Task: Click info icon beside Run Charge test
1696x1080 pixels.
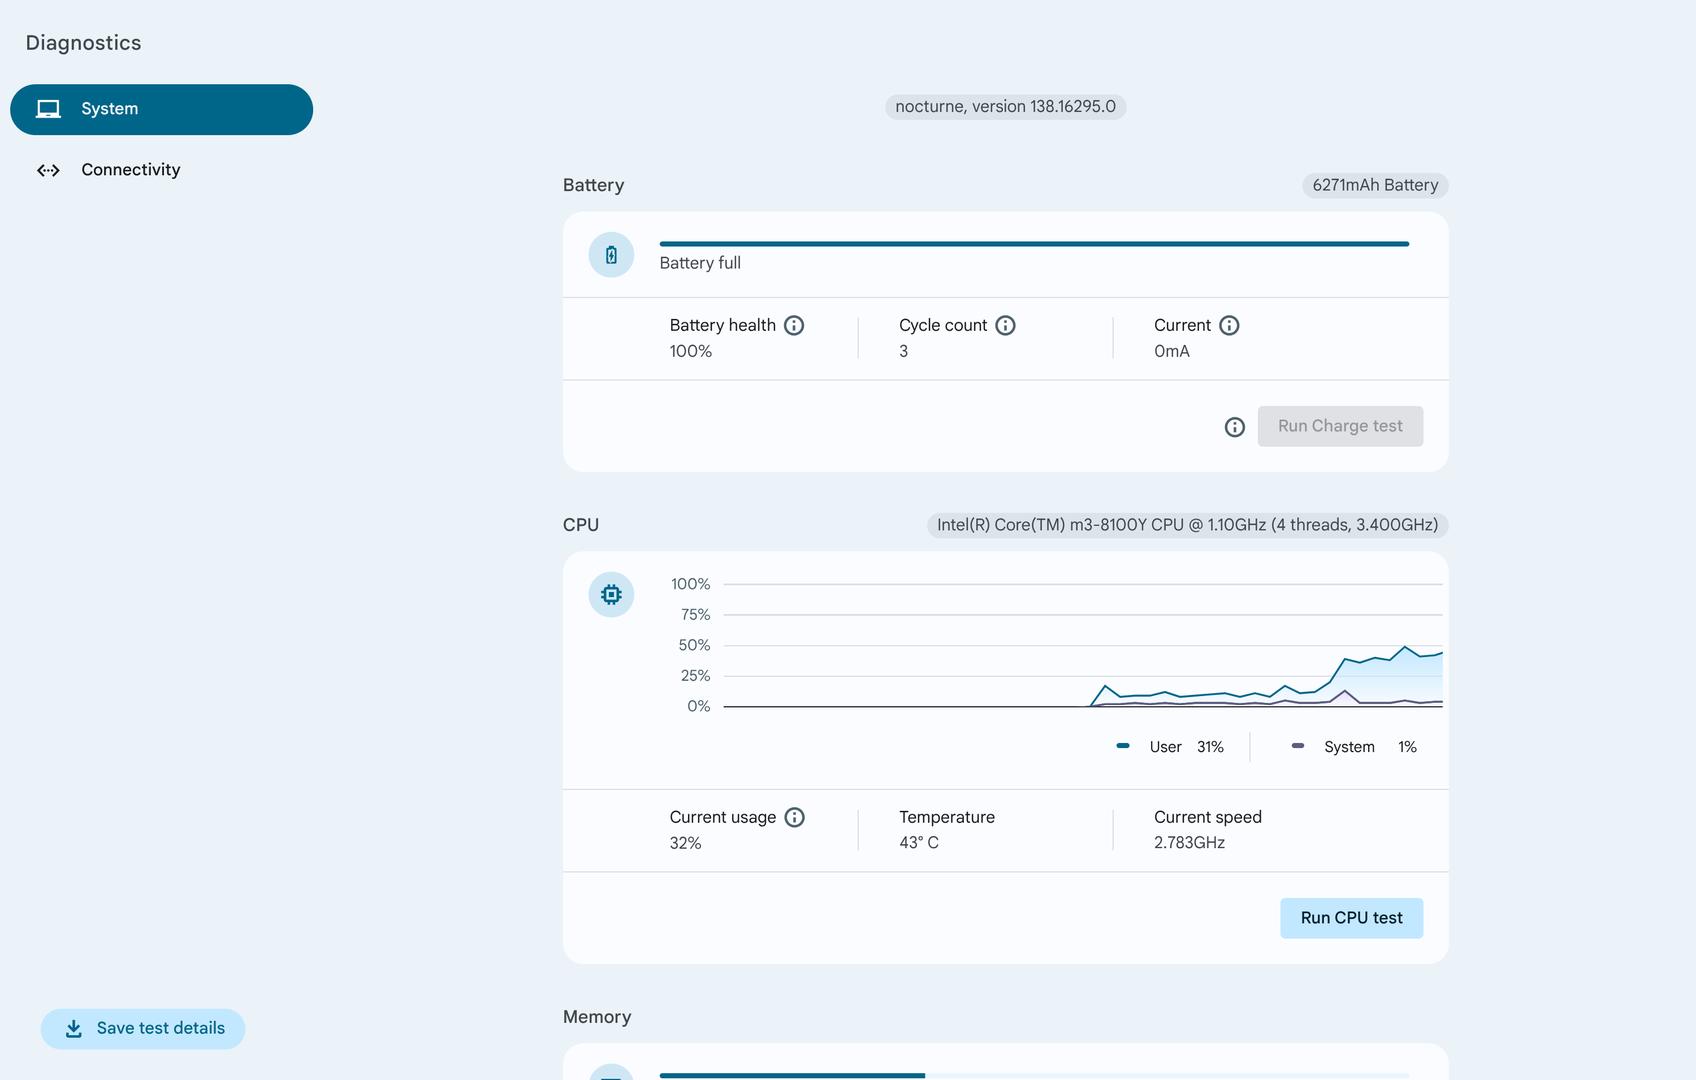Action: point(1235,428)
